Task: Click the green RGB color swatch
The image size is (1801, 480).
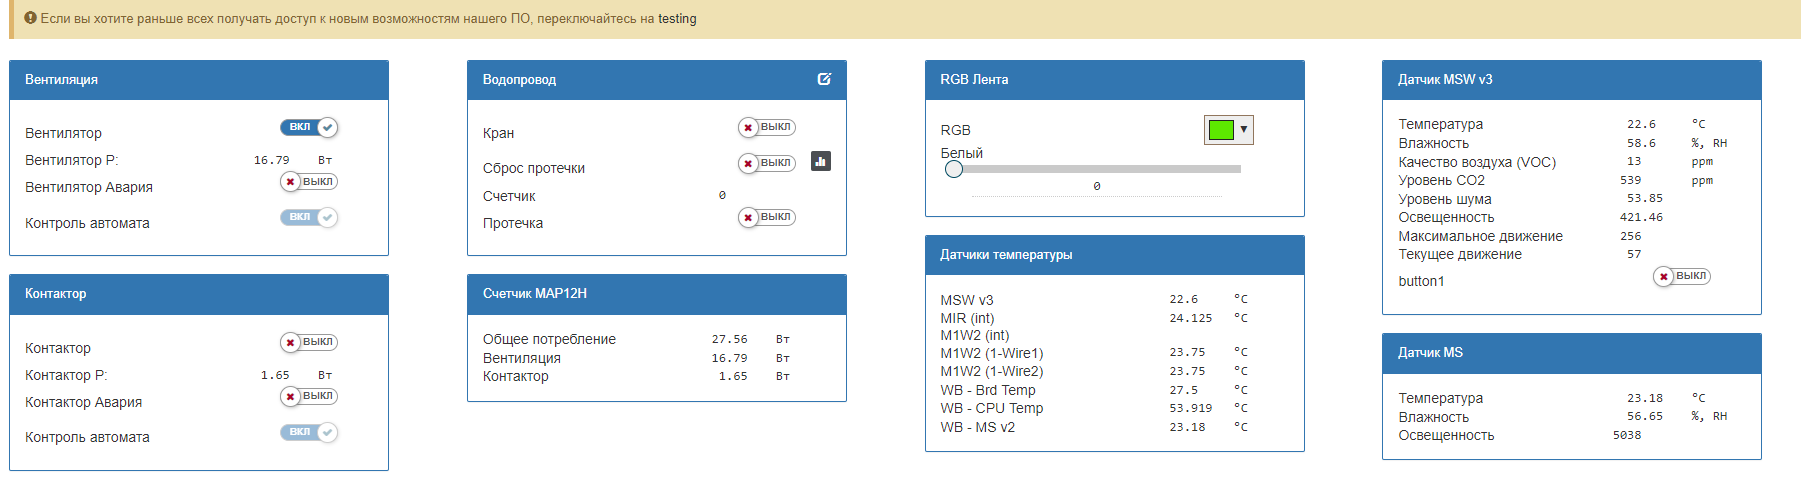Action: [1221, 129]
